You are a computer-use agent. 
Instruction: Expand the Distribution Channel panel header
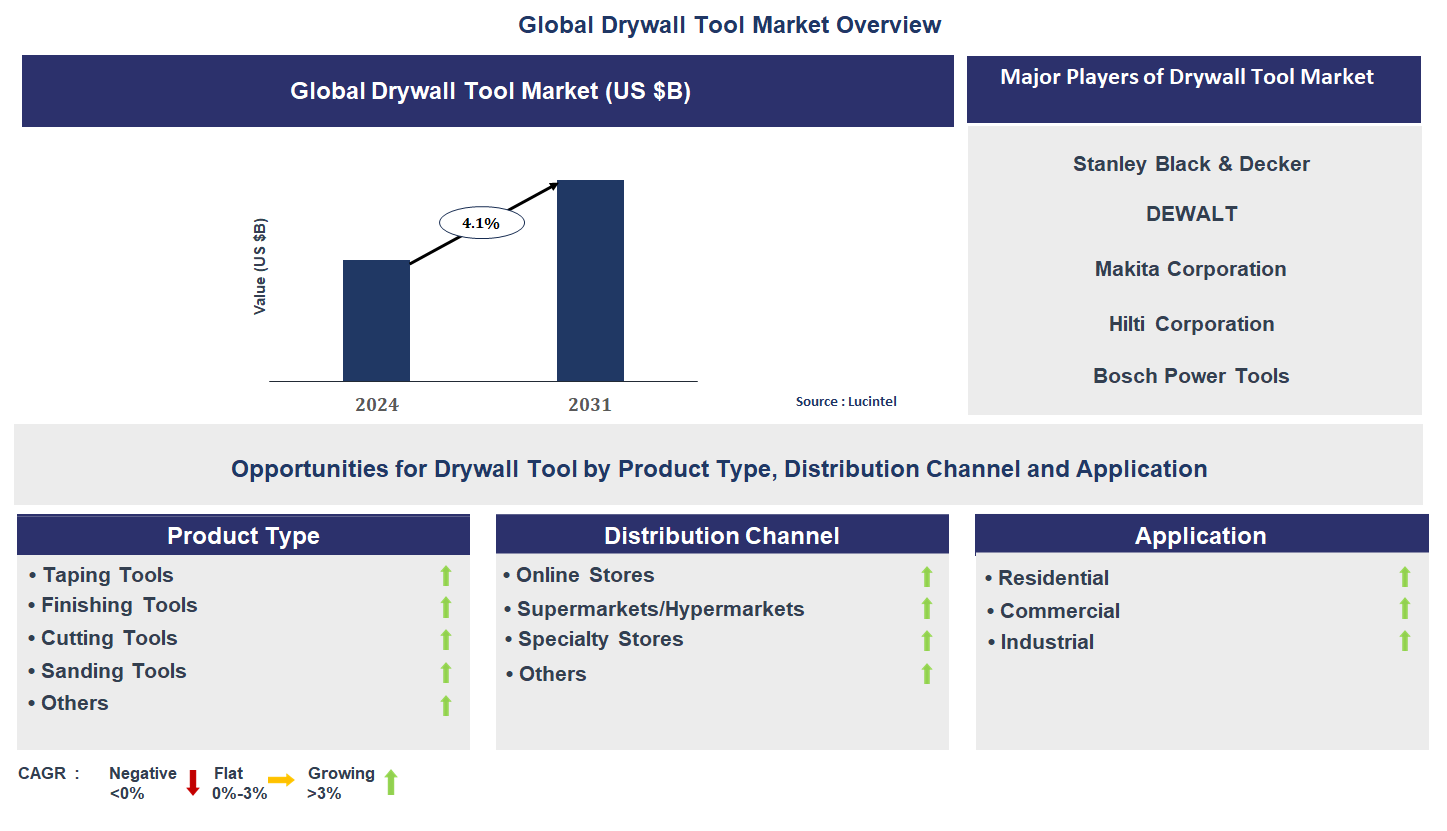tap(722, 535)
